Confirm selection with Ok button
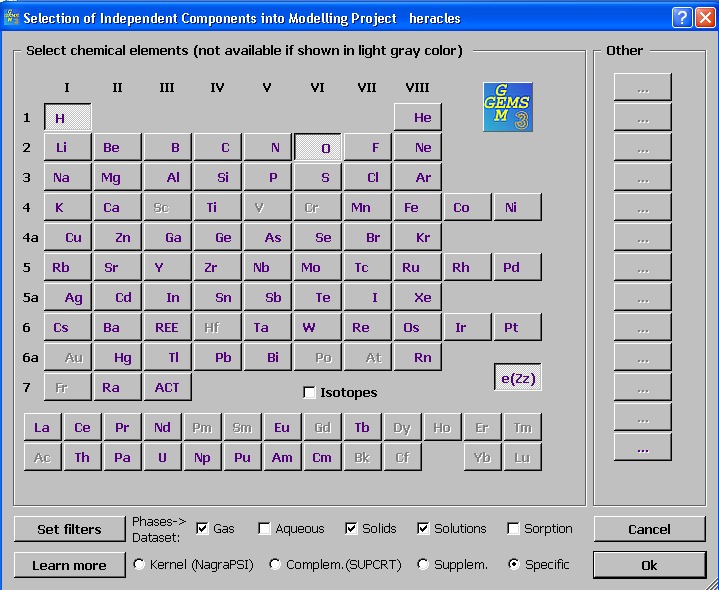Screen dimensions: 719x590 click(x=649, y=565)
